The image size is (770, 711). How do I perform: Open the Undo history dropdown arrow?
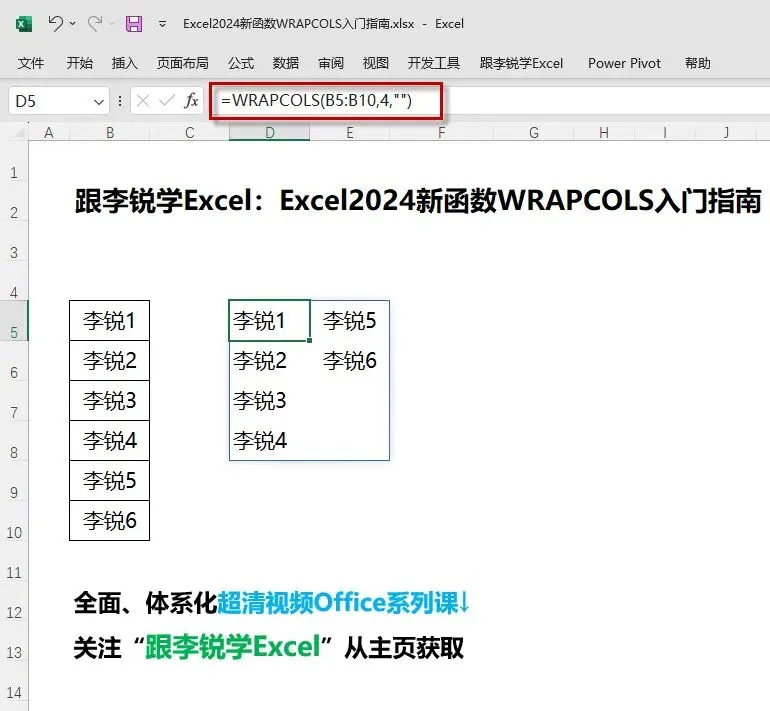pos(73,24)
